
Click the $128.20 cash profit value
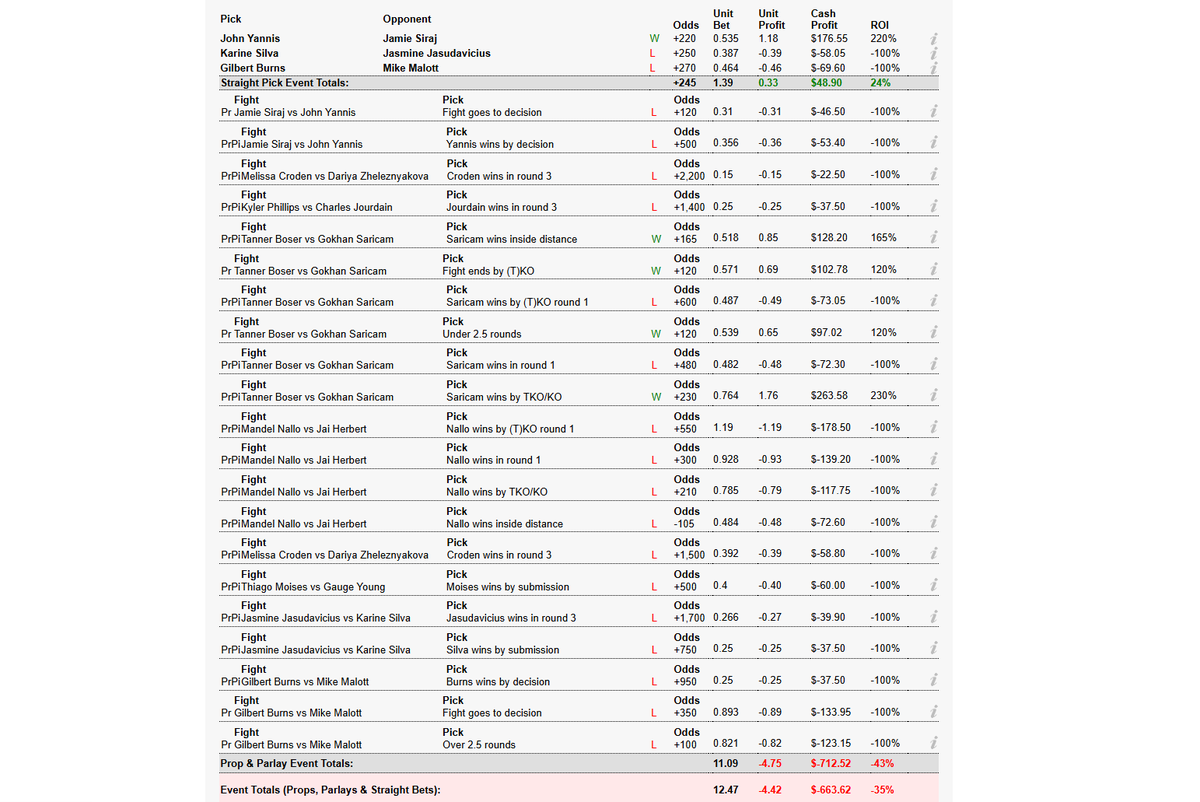pos(829,239)
